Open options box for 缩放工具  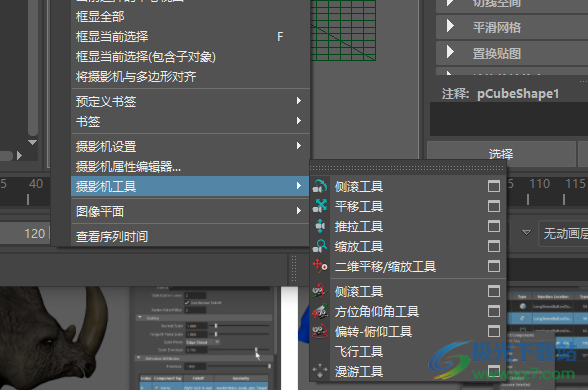point(494,246)
